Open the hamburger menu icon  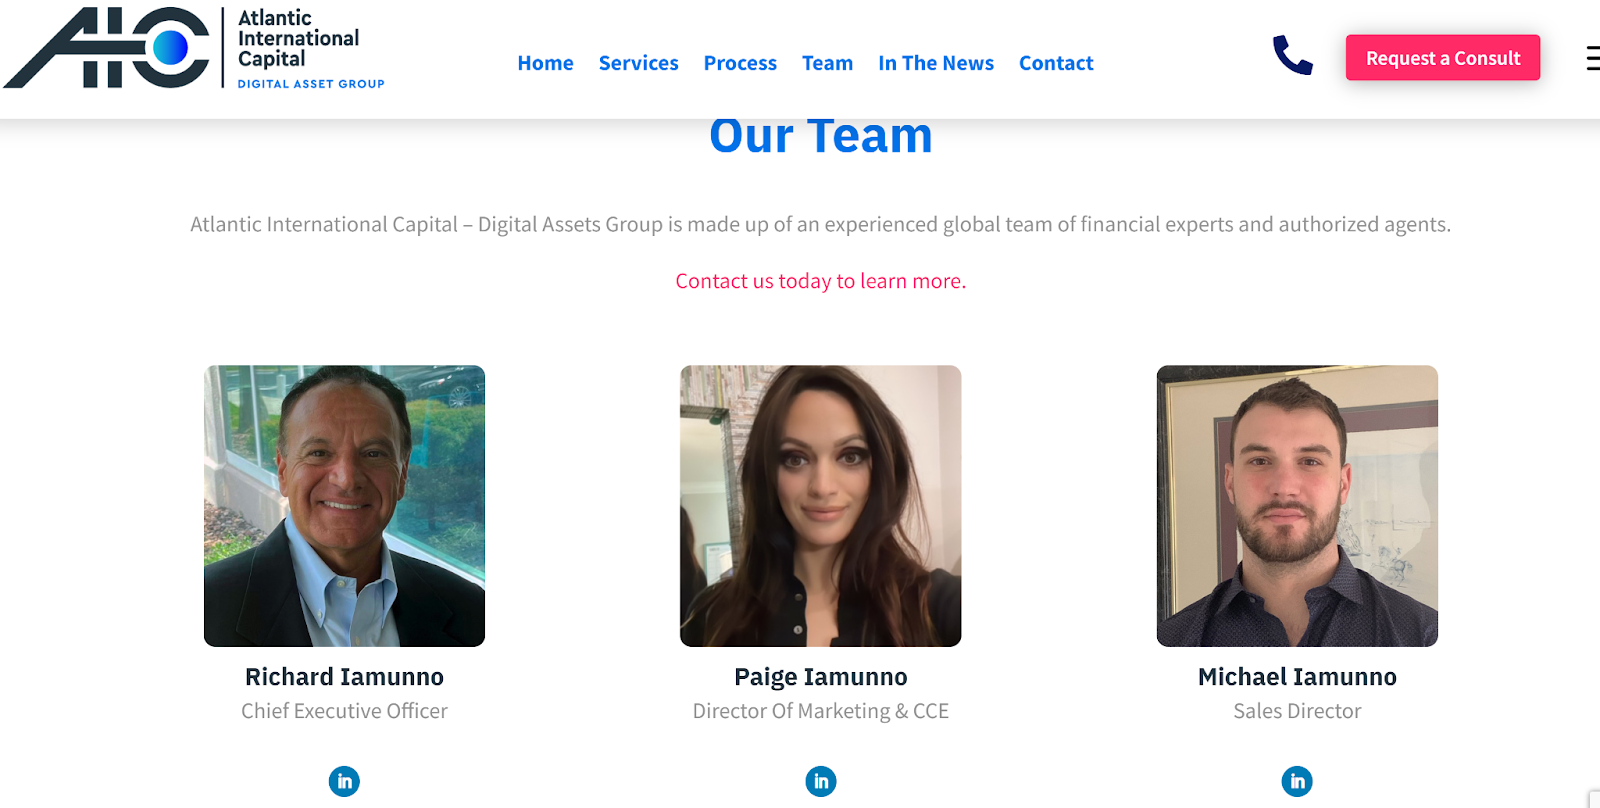click(1593, 58)
